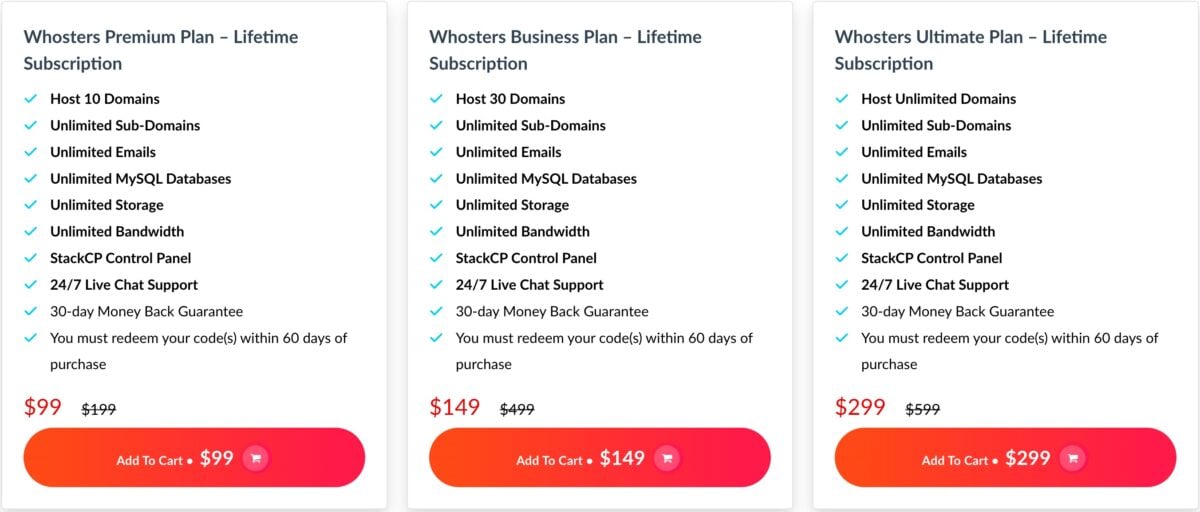
Task: Click checkmark beside Host 10 Domains
Action: point(31,99)
